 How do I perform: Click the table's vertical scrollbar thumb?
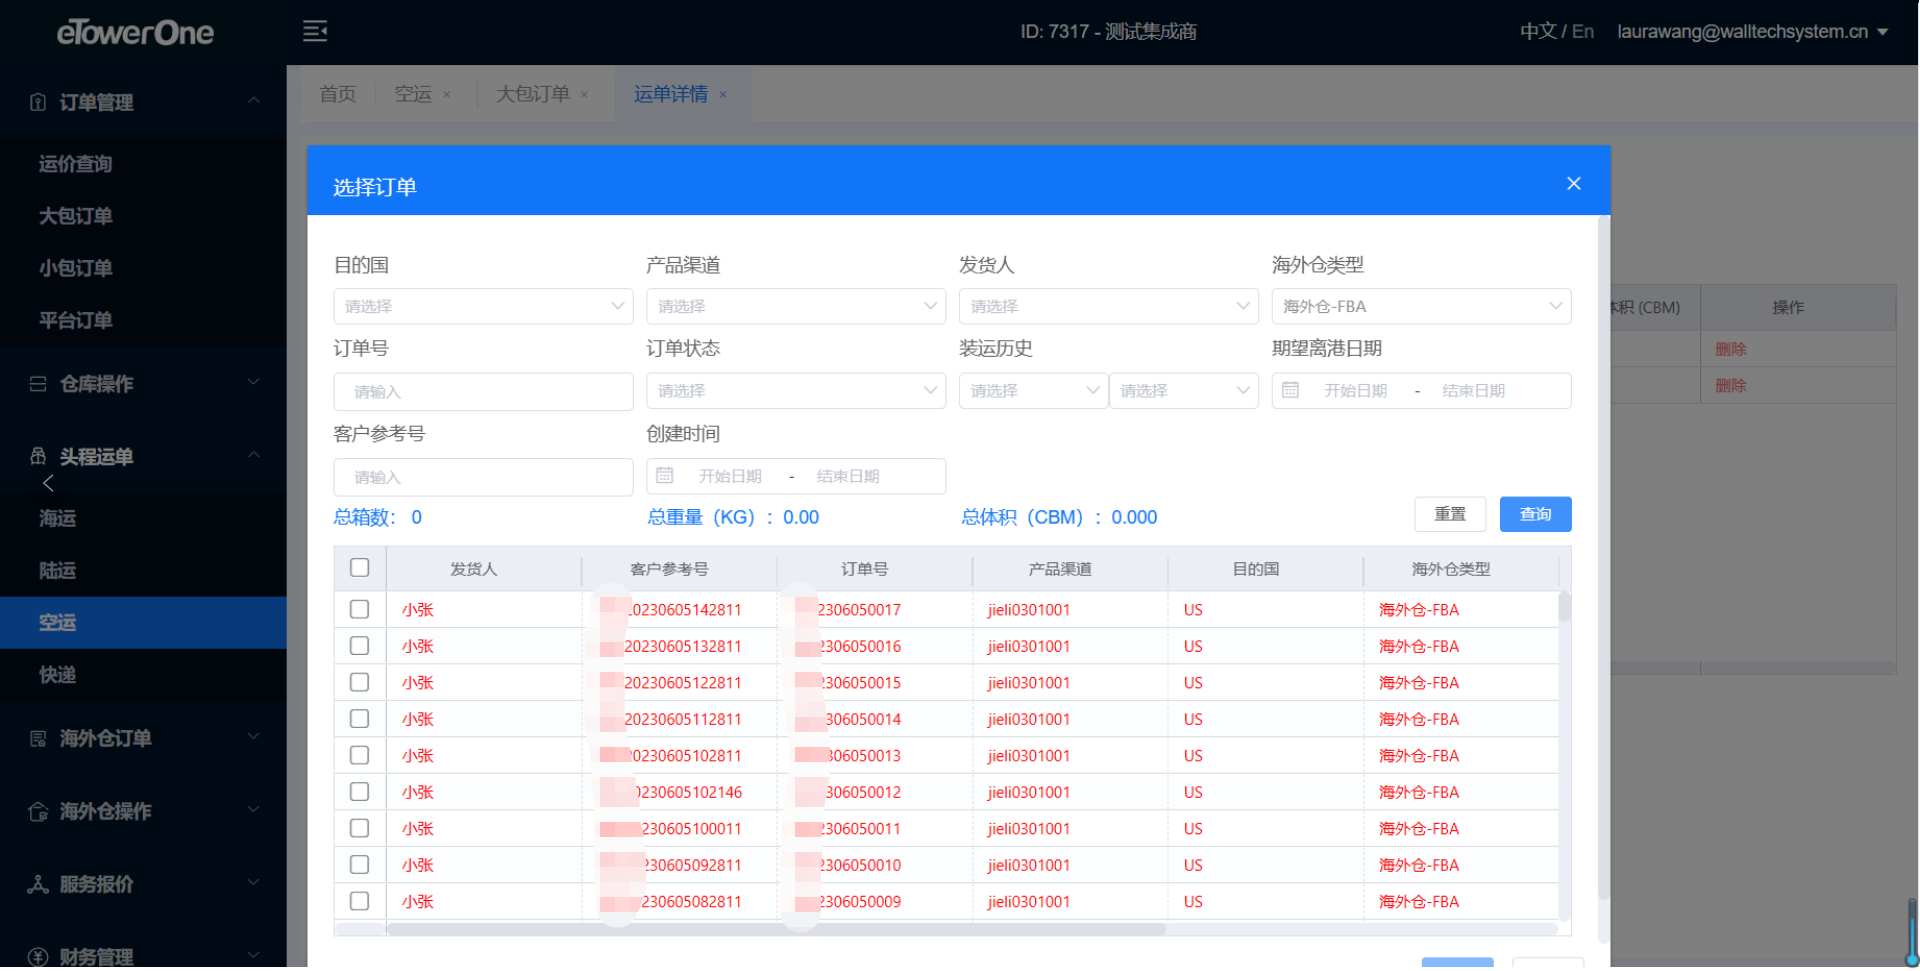click(1564, 606)
